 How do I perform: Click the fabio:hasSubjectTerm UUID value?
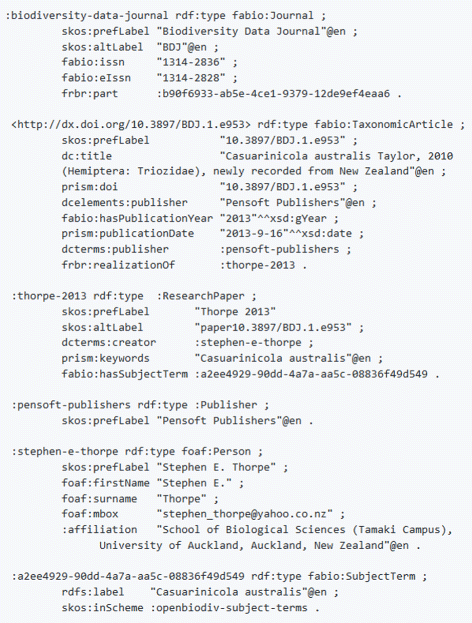tap(311, 374)
